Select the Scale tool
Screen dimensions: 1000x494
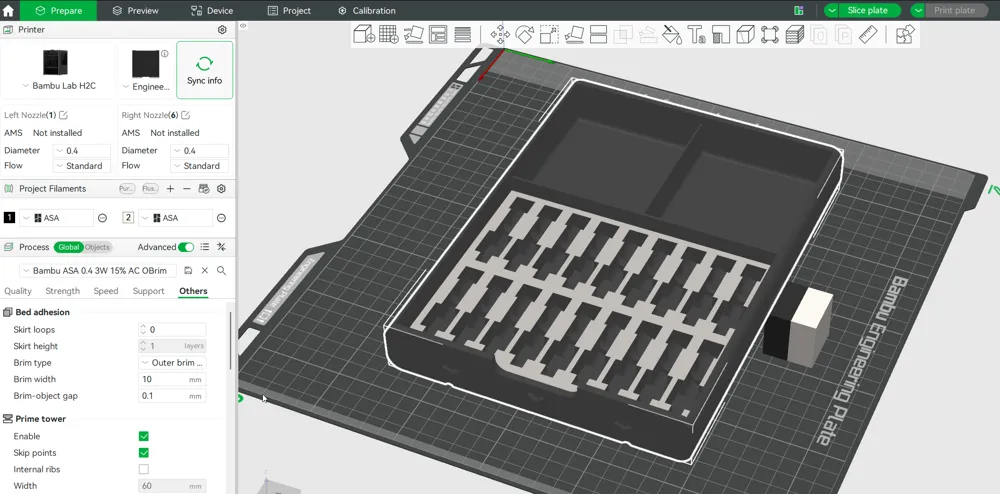549,34
